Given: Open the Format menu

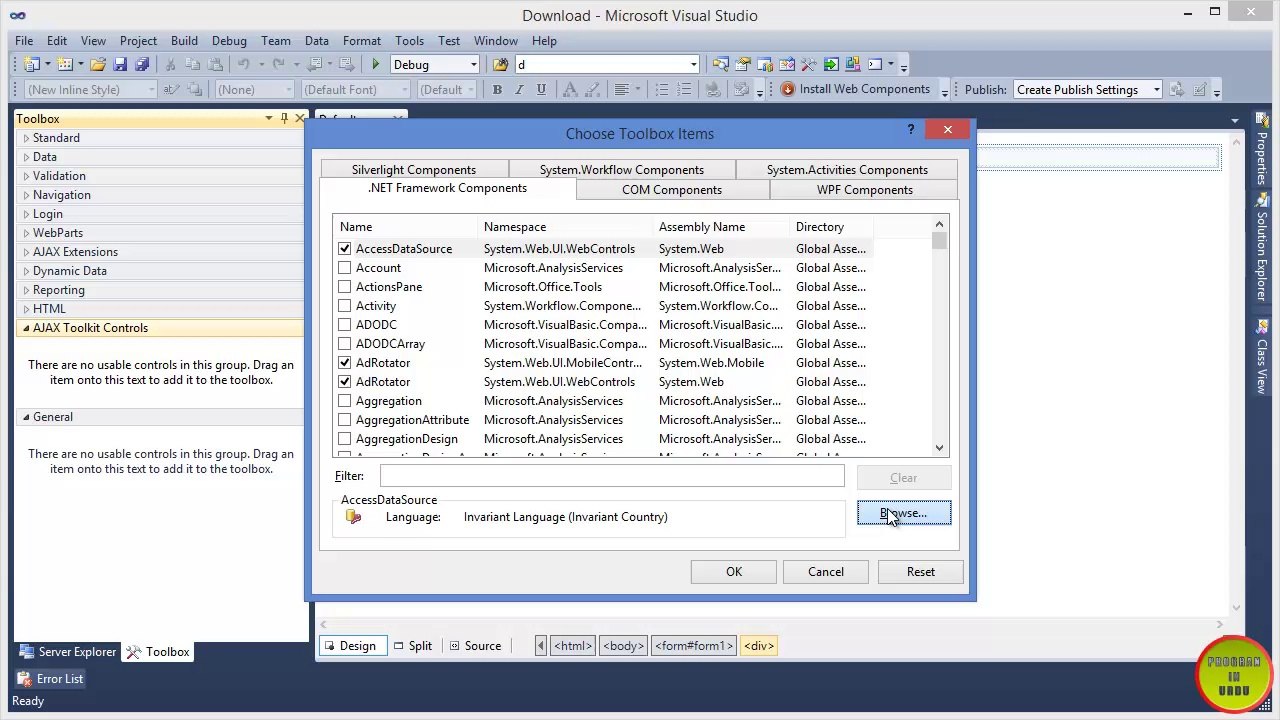Looking at the screenshot, I should (361, 41).
